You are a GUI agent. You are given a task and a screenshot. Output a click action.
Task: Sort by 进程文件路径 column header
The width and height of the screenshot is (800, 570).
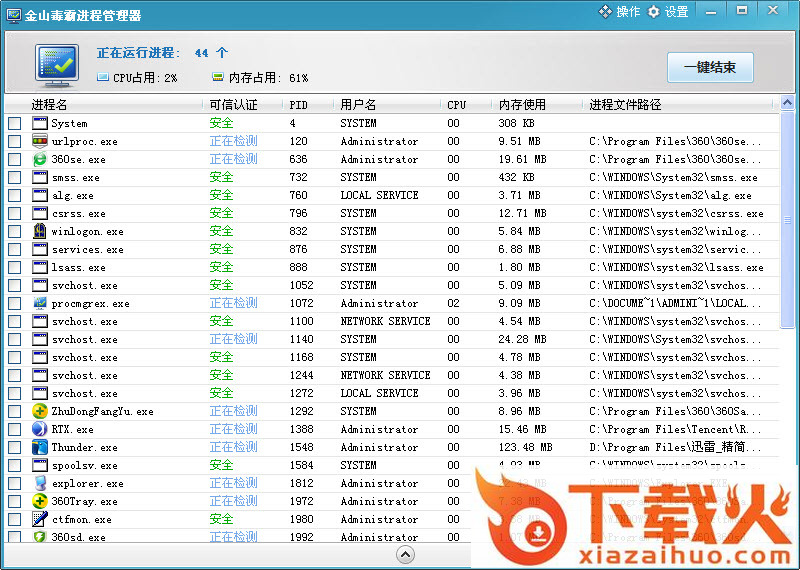click(678, 105)
